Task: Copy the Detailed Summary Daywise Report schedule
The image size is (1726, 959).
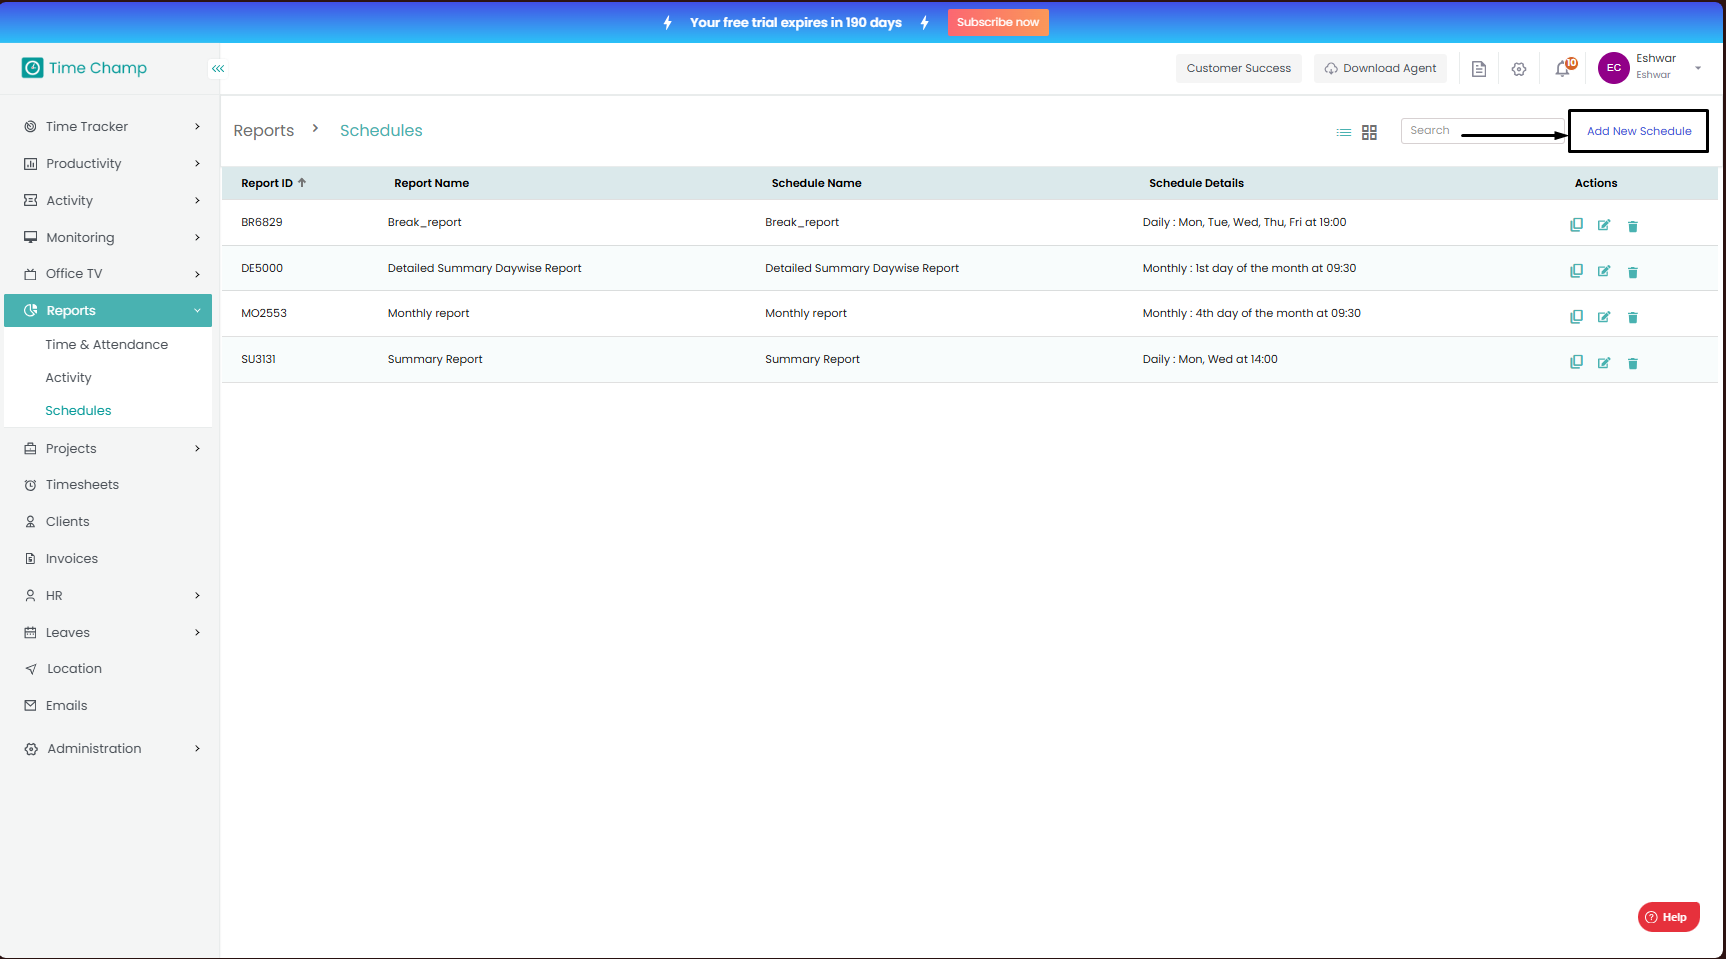Action: click(1576, 271)
